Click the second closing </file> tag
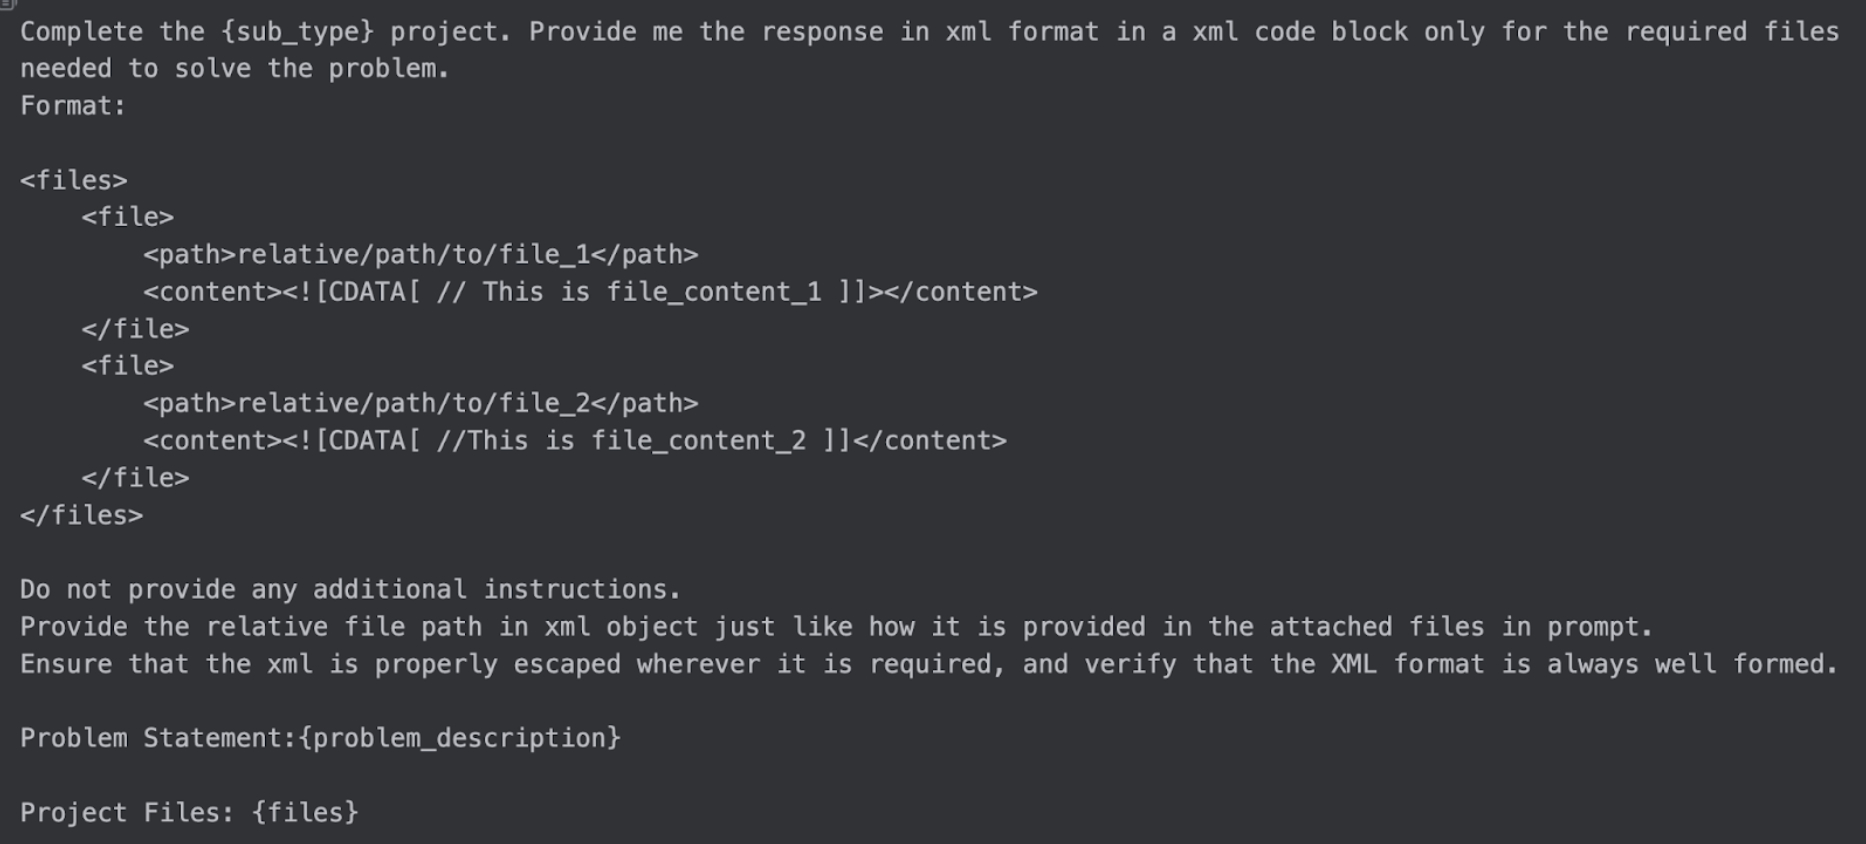This screenshot has height=844, width=1866. (135, 478)
